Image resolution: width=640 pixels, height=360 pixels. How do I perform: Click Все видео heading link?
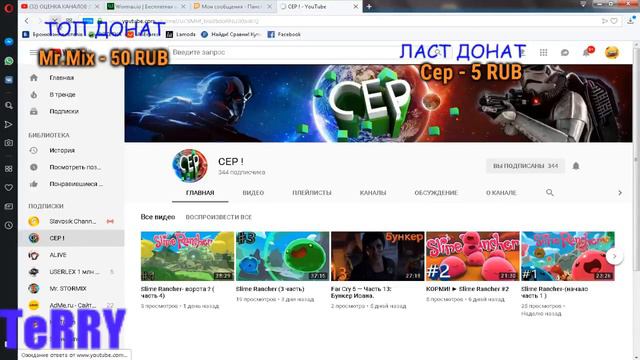(x=158, y=217)
